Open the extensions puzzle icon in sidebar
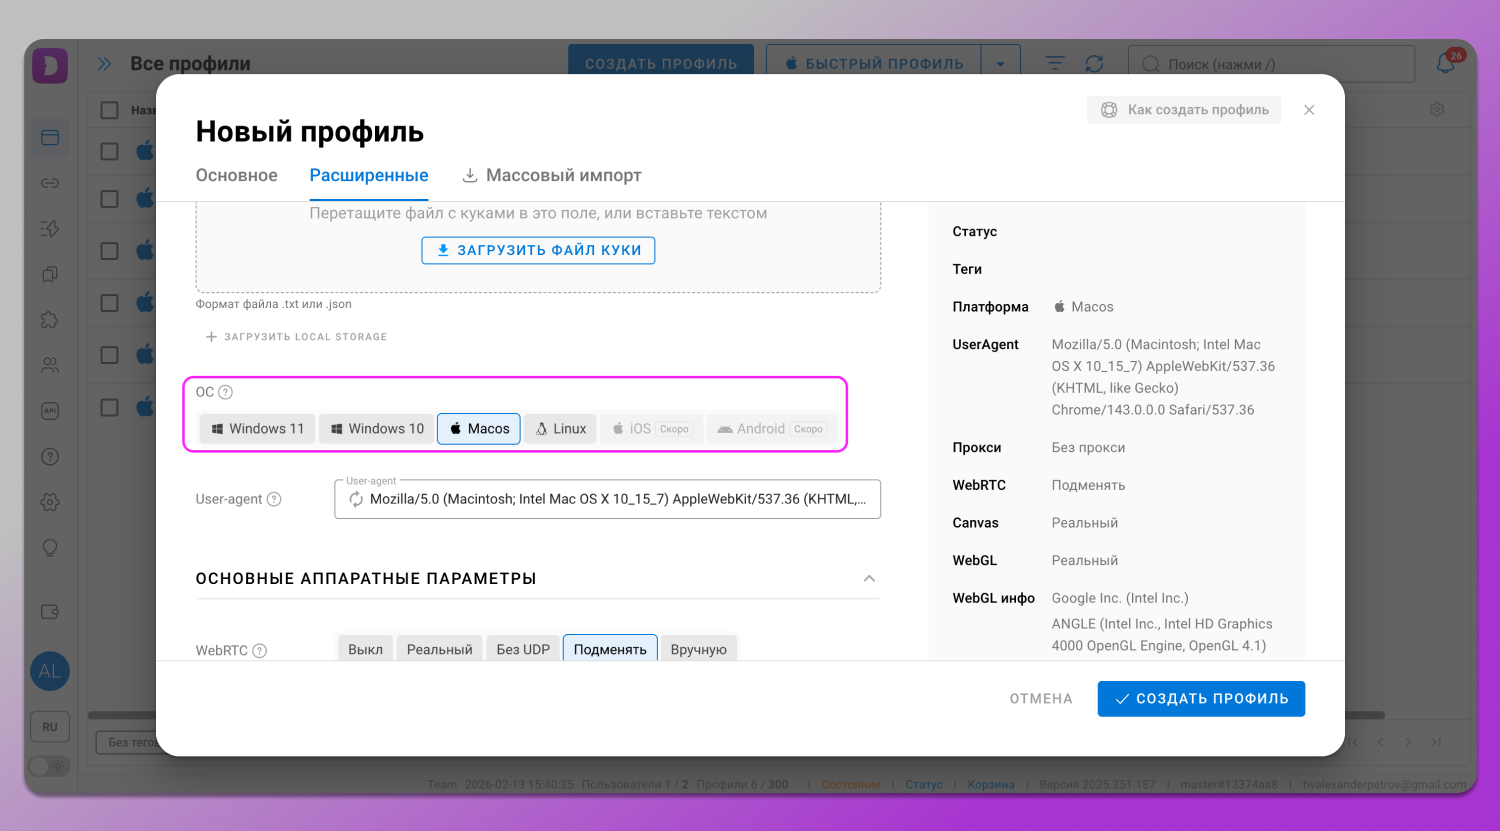The image size is (1500, 831). coord(50,320)
